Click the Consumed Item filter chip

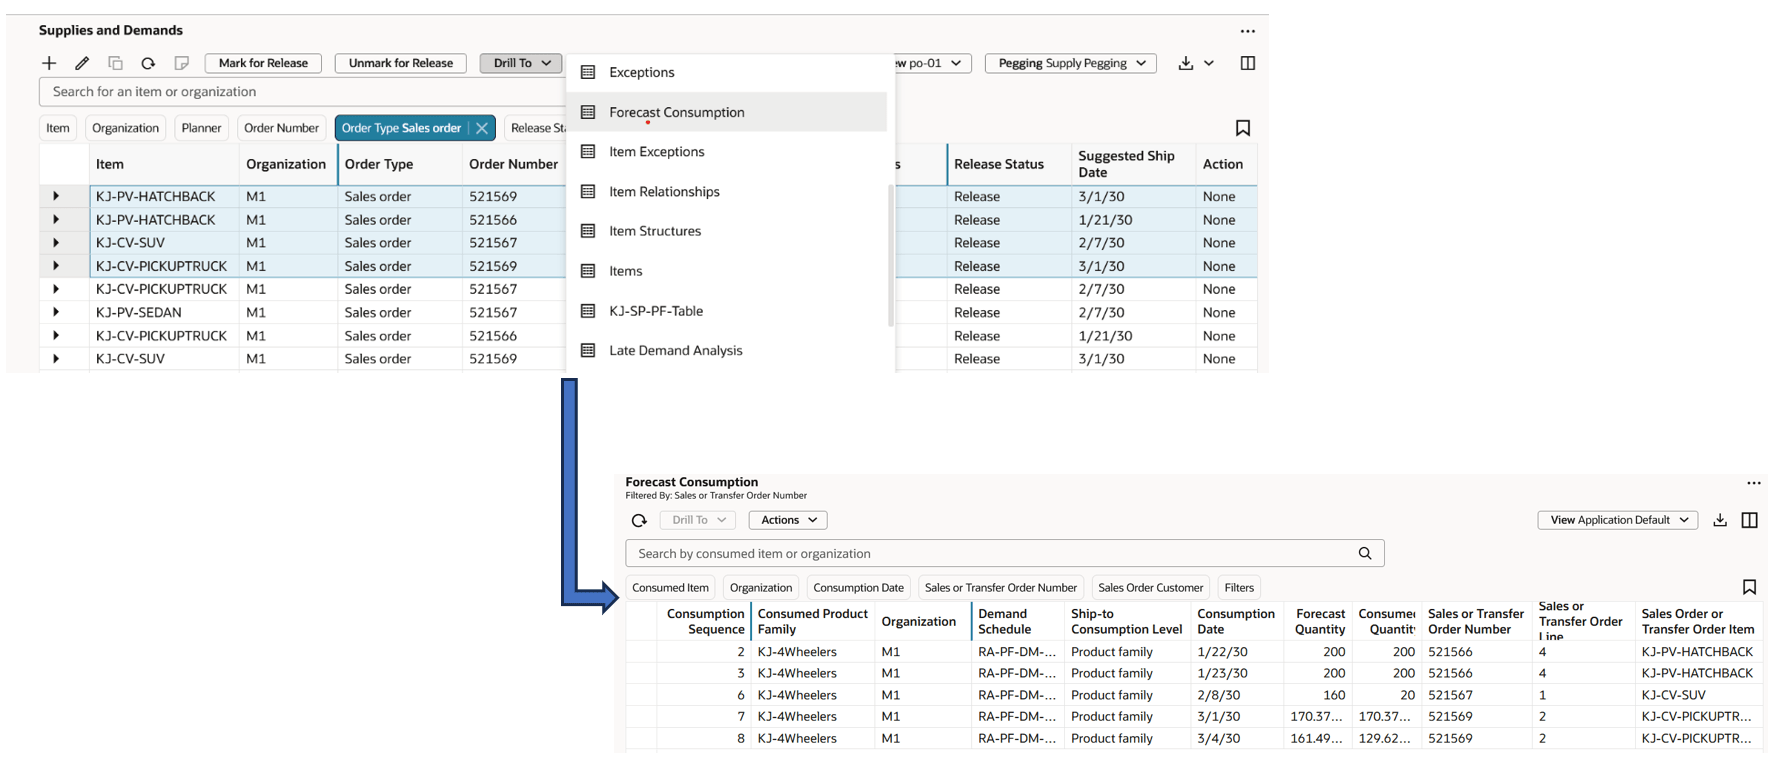coord(670,588)
